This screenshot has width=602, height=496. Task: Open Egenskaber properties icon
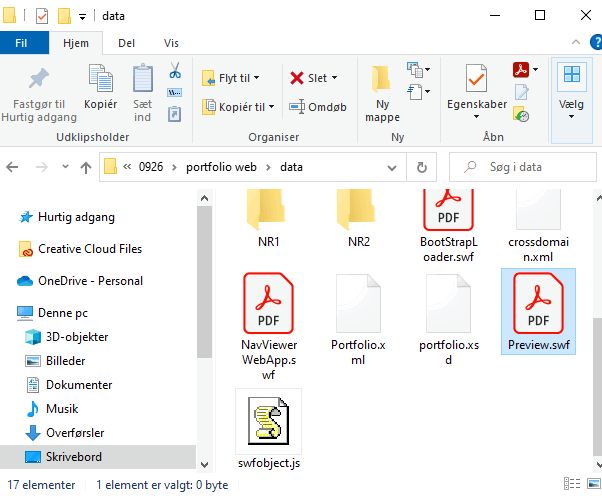click(x=476, y=78)
